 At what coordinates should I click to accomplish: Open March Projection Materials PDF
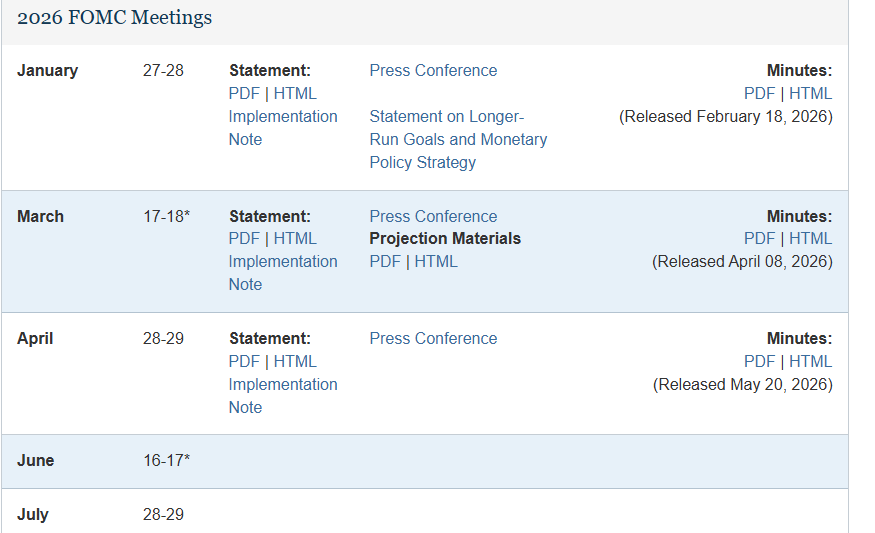click(385, 261)
